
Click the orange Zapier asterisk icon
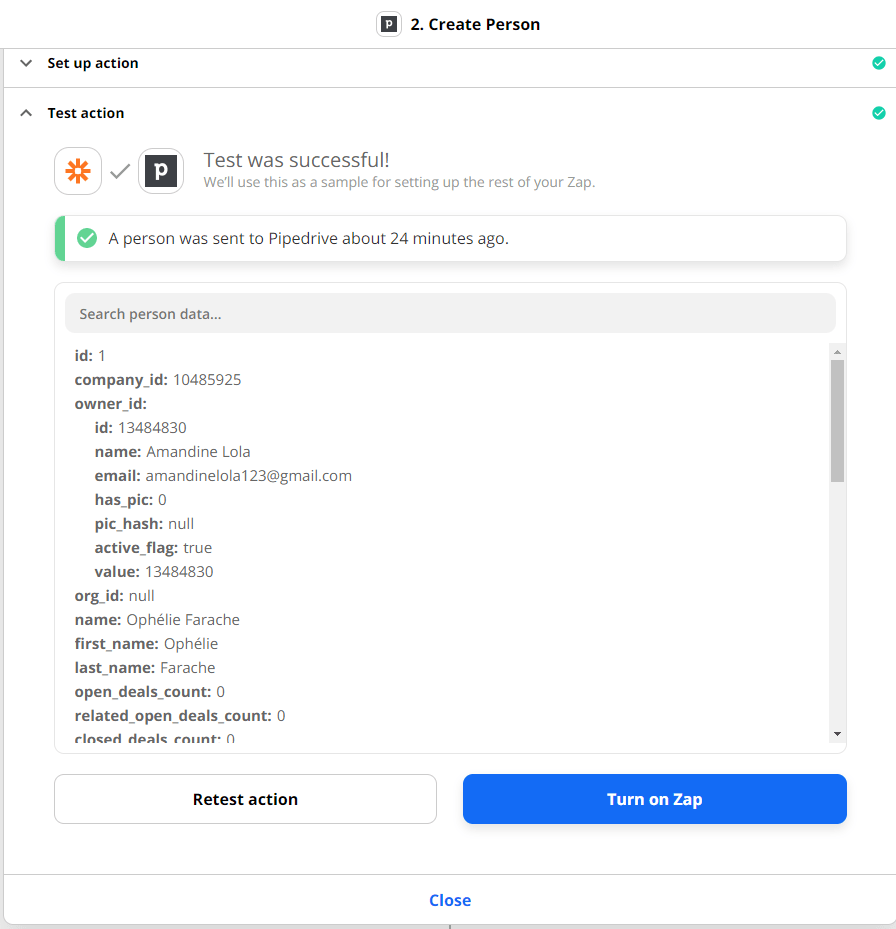78,171
